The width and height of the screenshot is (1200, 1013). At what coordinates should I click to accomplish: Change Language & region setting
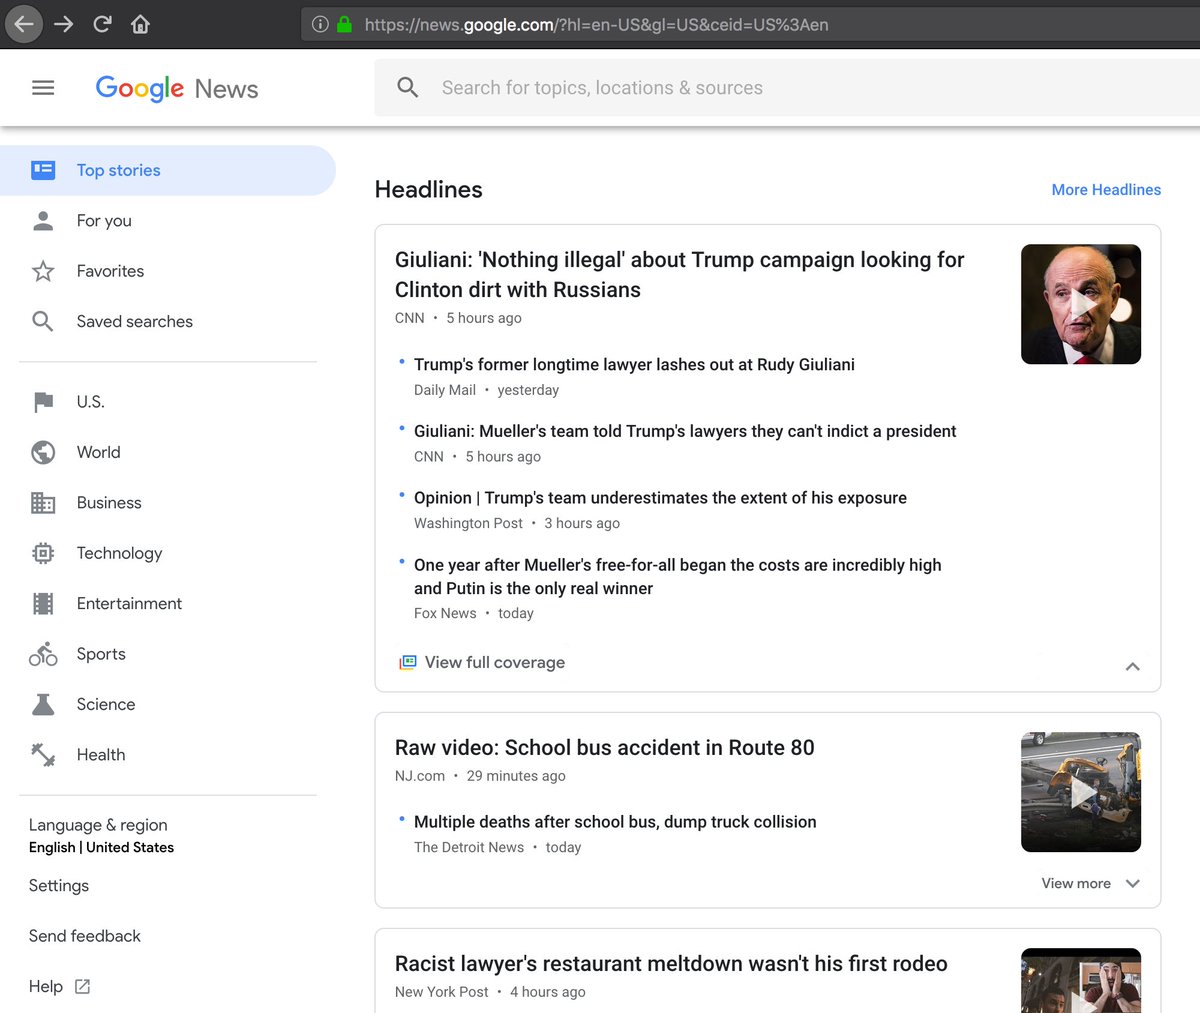pos(101,835)
